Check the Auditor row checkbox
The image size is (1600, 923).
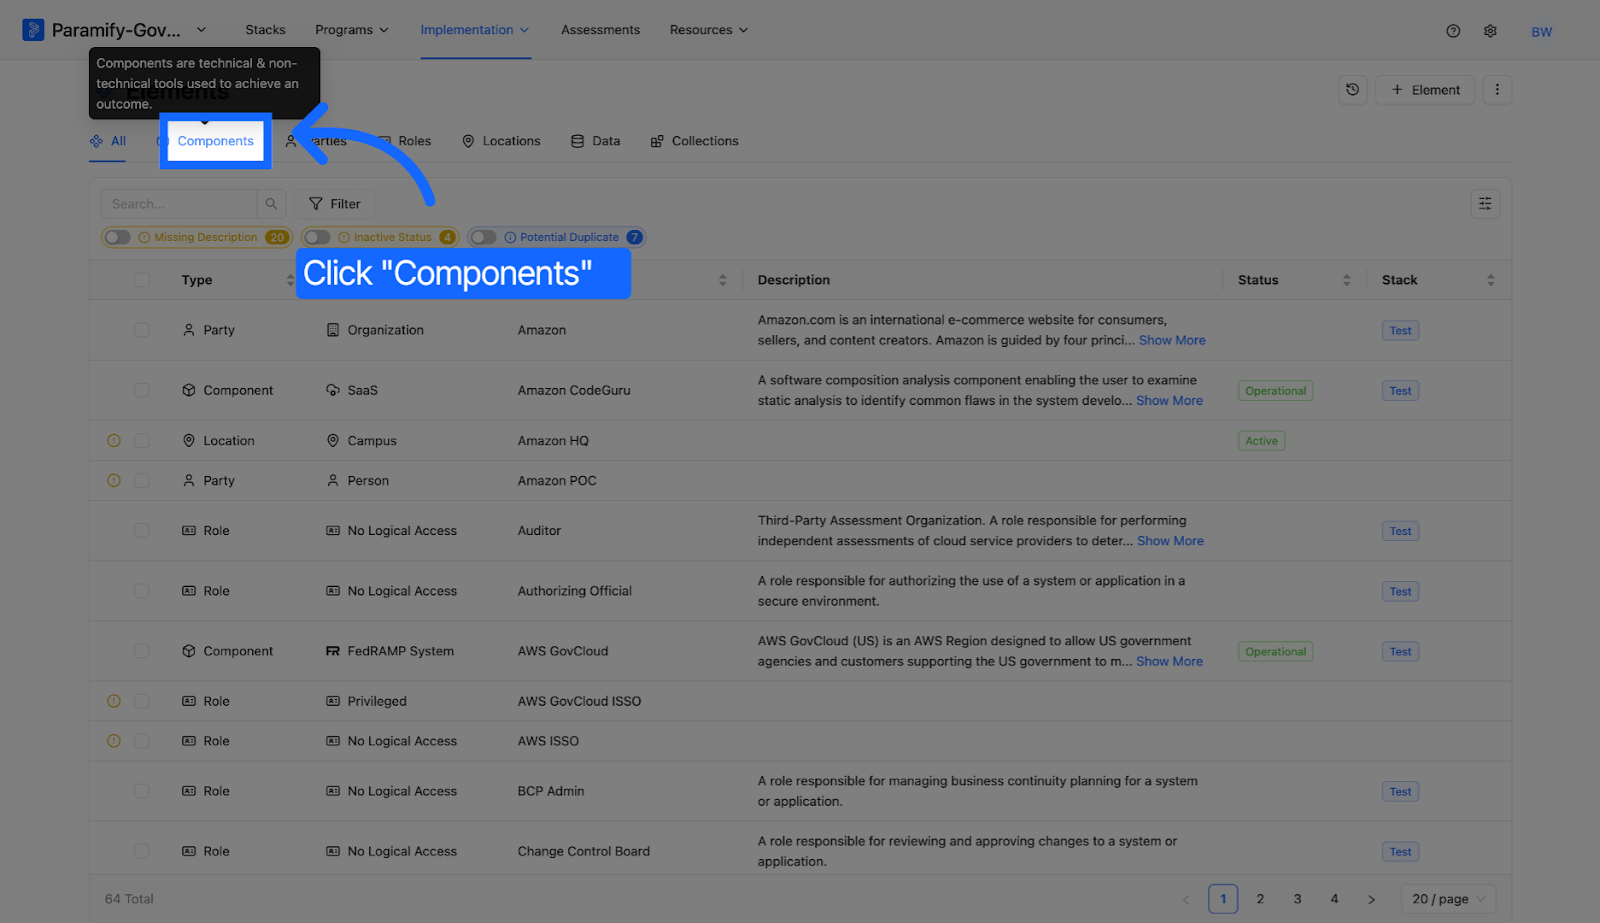point(142,531)
